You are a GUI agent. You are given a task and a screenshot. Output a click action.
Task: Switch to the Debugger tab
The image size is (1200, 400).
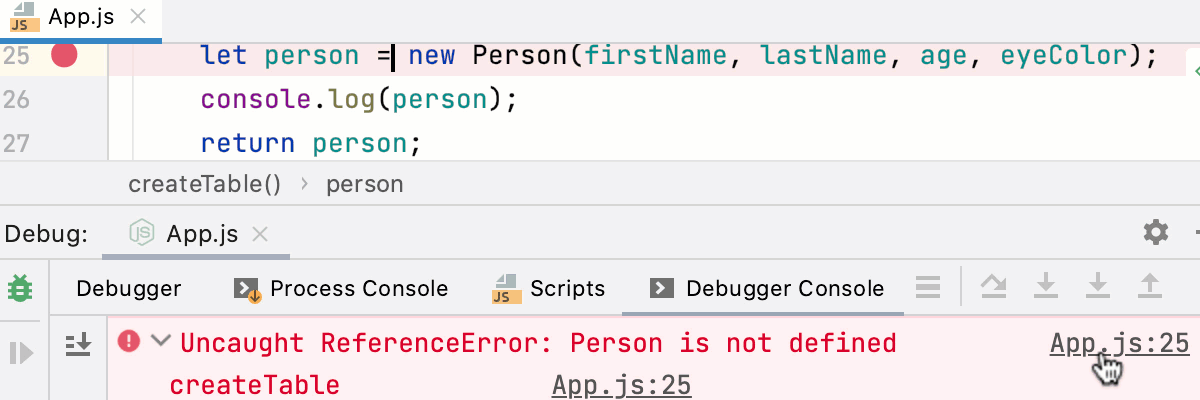pos(128,289)
